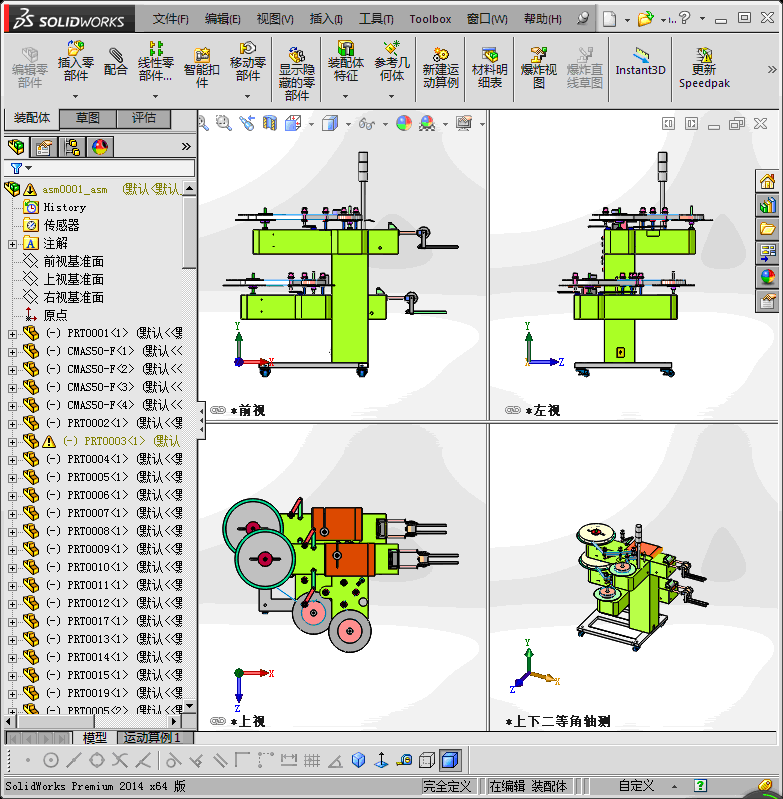
Task: Open 文件(F) File menu
Action: (171, 19)
